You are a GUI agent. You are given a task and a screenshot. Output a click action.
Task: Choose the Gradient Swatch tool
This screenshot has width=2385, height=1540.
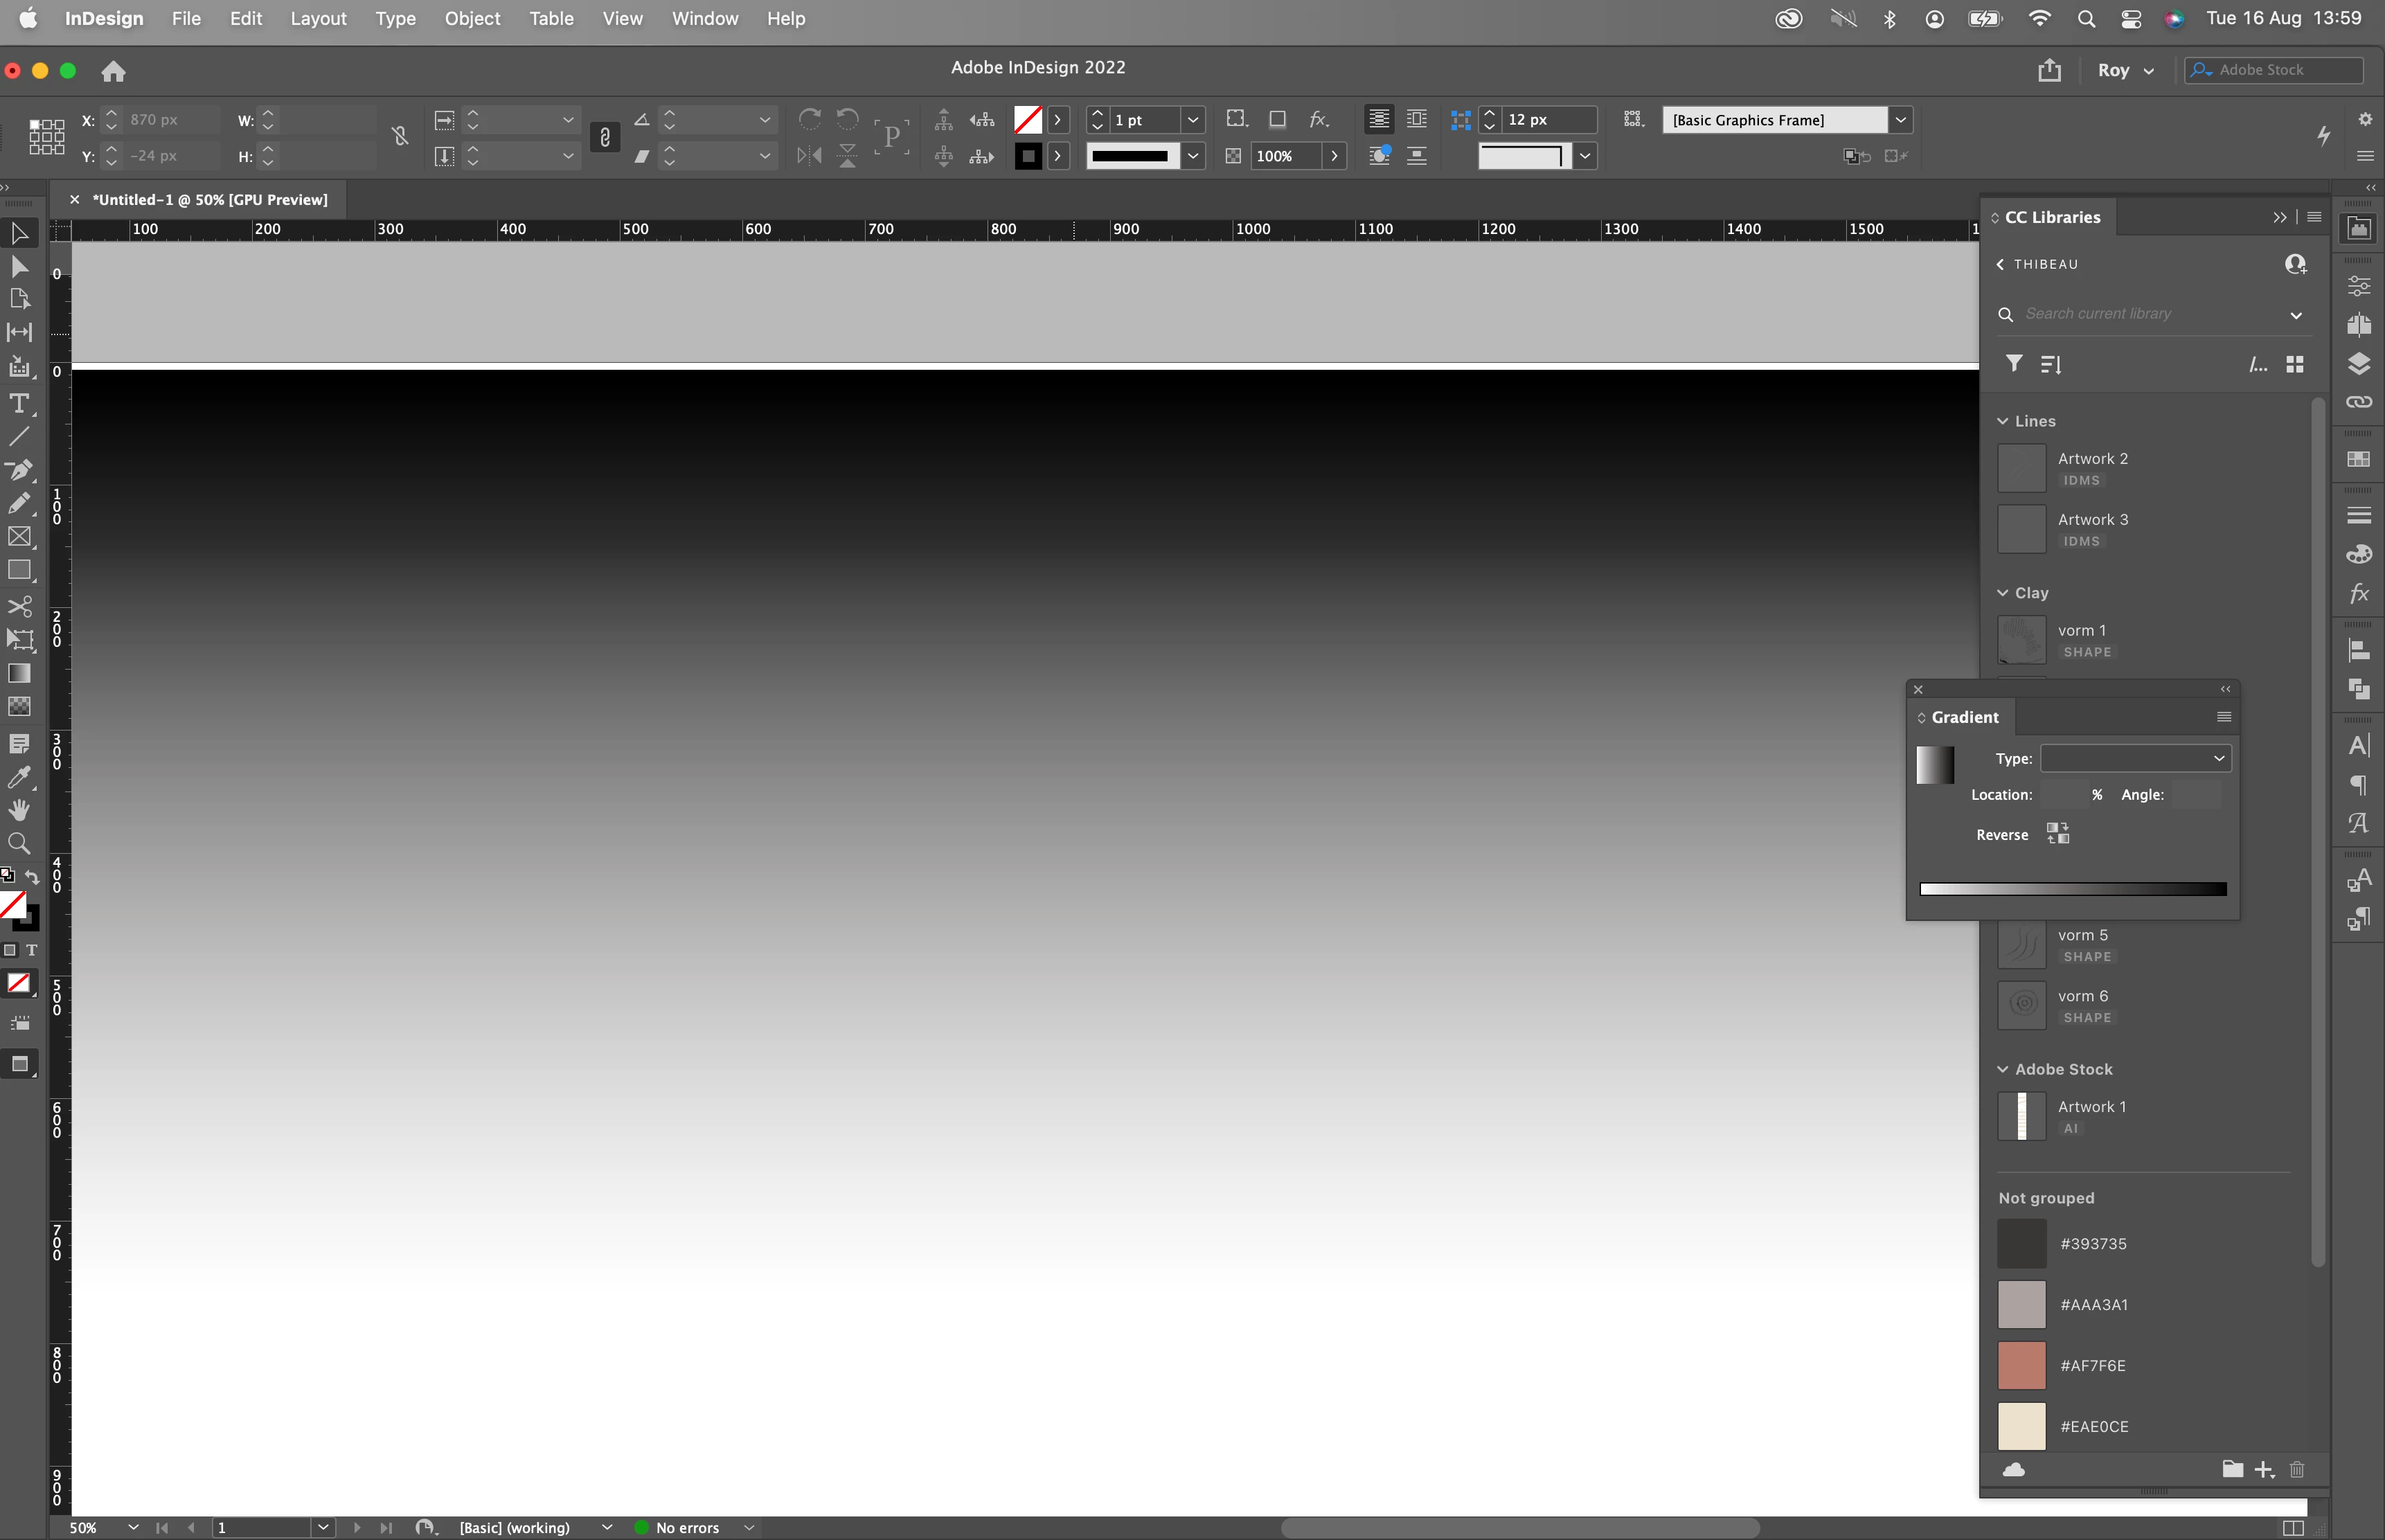(19, 673)
